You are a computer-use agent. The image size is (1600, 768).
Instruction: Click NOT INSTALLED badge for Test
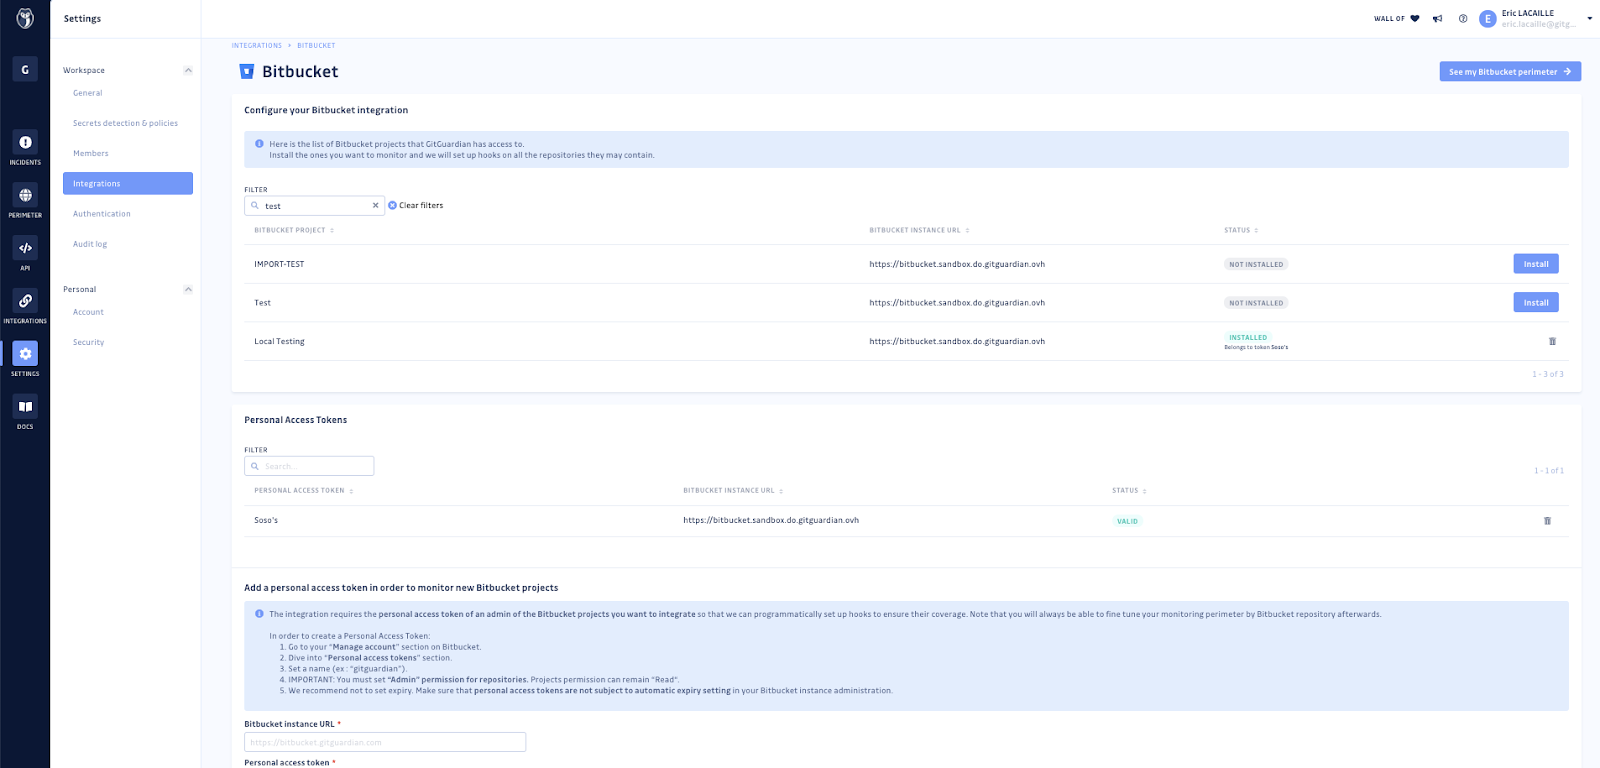[1256, 302]
